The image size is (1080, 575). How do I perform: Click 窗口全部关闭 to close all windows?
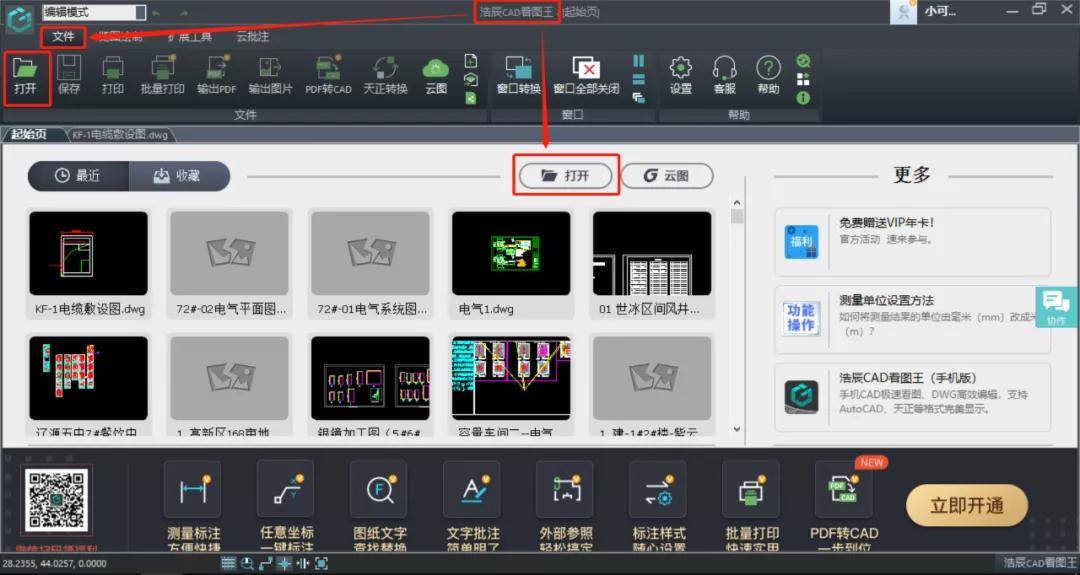coord(586,75)
